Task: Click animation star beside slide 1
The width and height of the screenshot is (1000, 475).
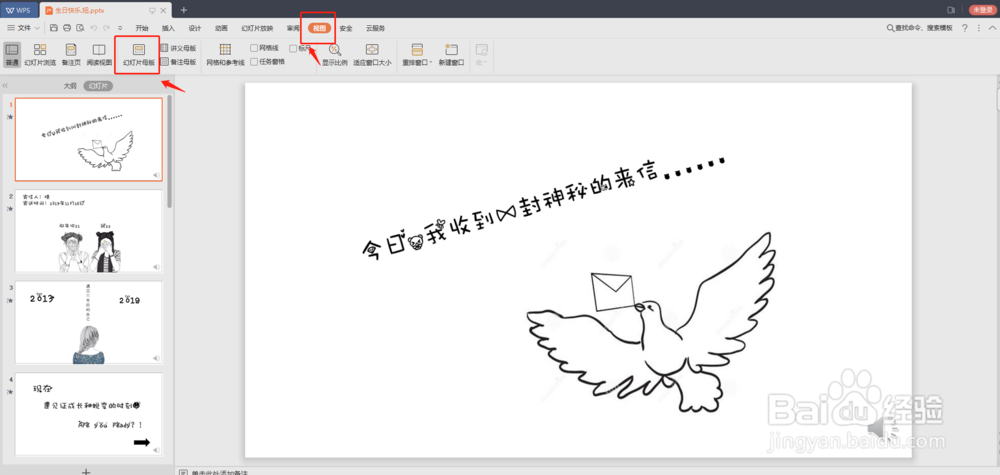Action: tap(10, 117)
